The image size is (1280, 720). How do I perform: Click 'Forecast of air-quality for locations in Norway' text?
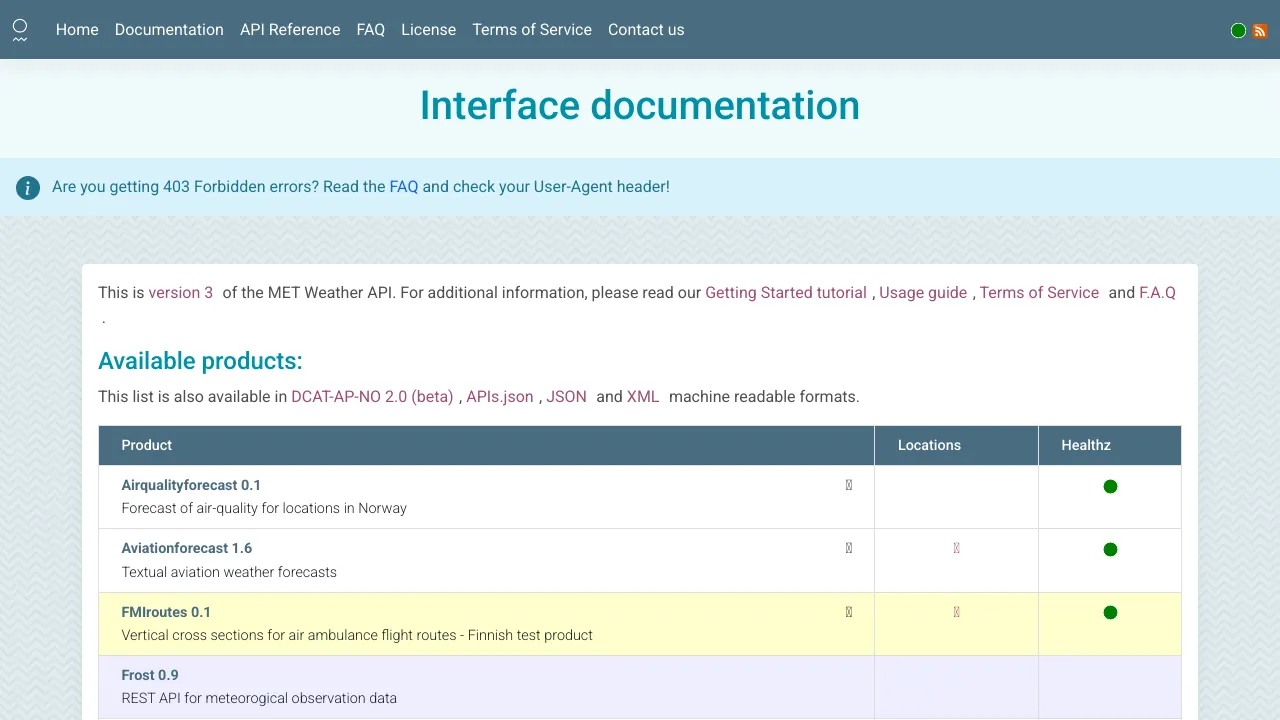tap(264, 508)
